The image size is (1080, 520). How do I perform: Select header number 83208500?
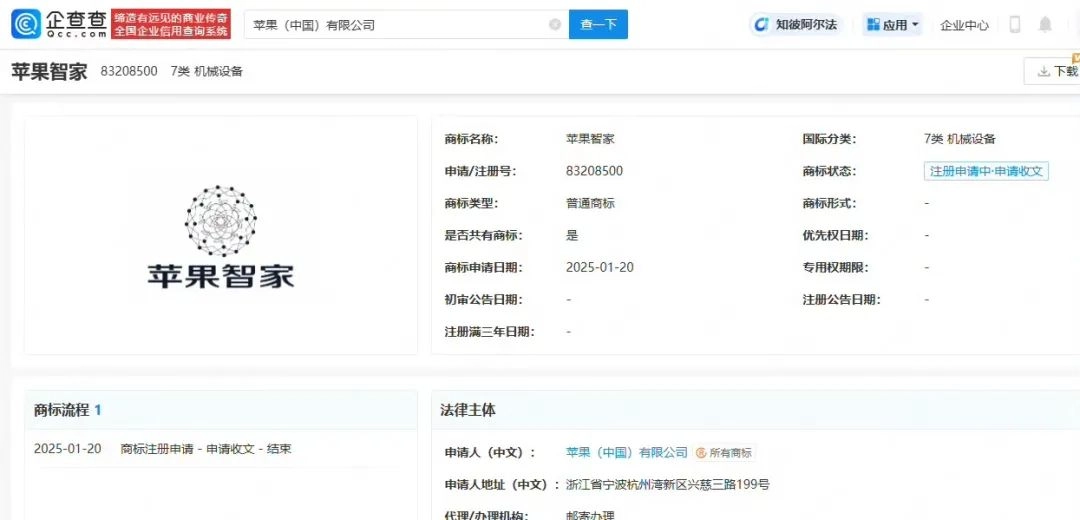tap(129, 71)
